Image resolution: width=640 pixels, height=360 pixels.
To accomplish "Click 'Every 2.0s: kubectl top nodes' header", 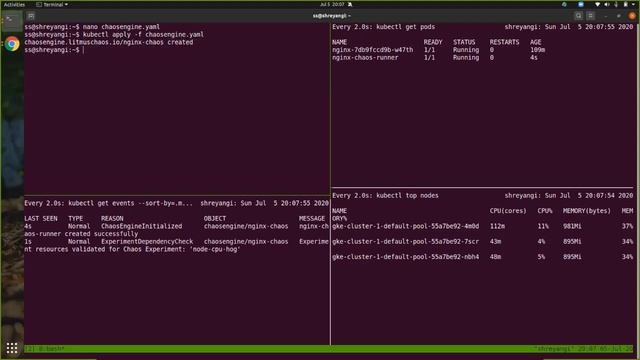I will [385, 196].
